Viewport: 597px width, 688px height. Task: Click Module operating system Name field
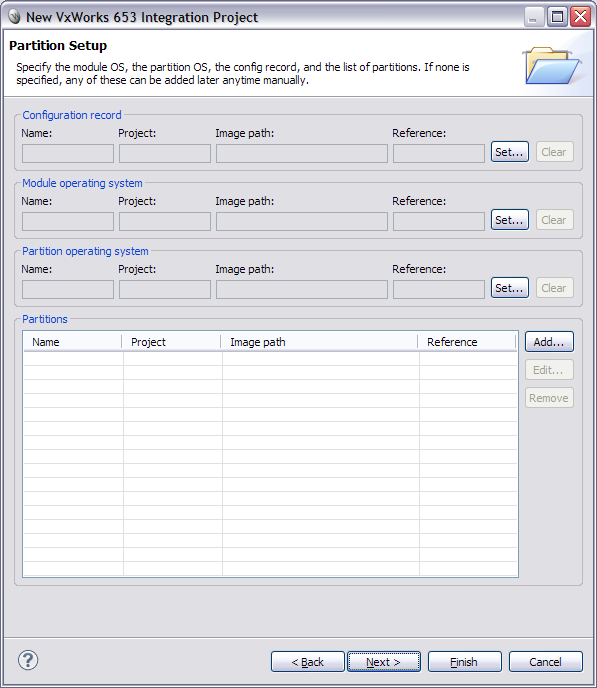(x=68, y=222)
